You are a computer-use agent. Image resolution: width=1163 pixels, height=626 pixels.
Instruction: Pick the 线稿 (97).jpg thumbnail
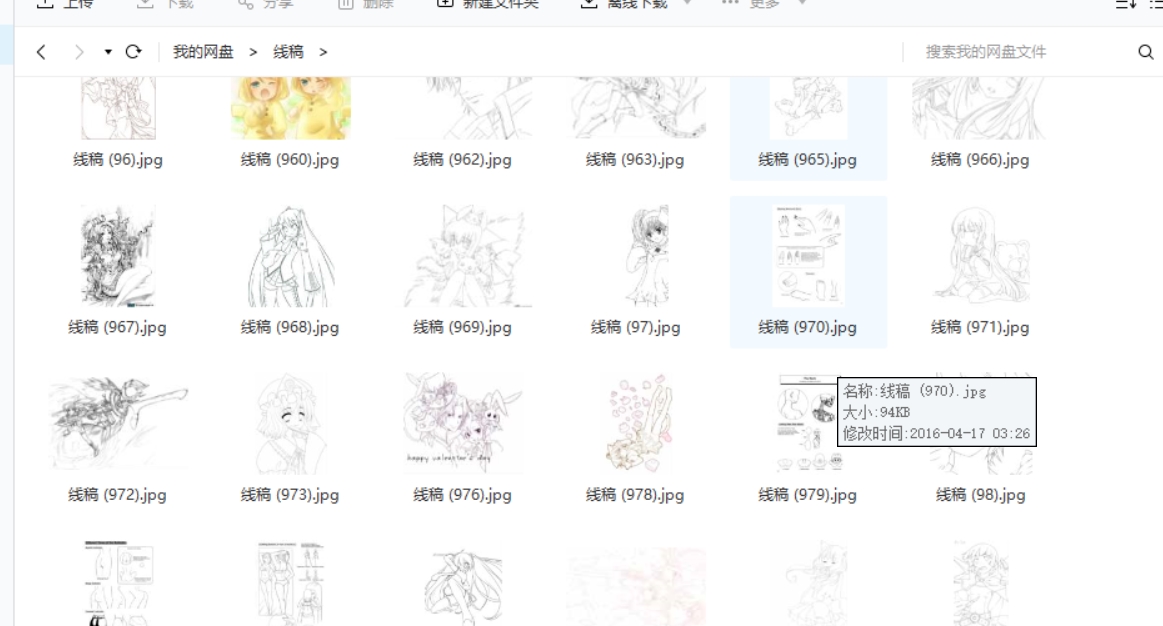tap(647, 256)
